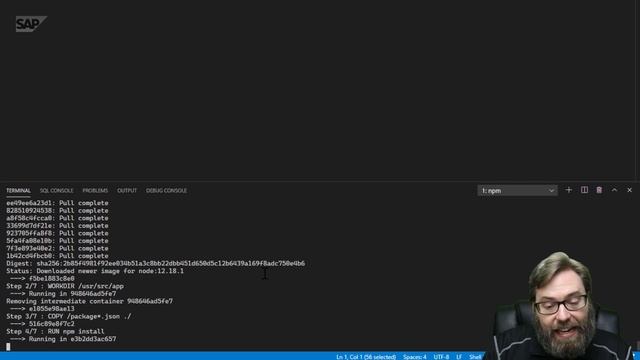Click 'Step 3/7 : COPY /package*.json ./' line

(x=69, y=316)
